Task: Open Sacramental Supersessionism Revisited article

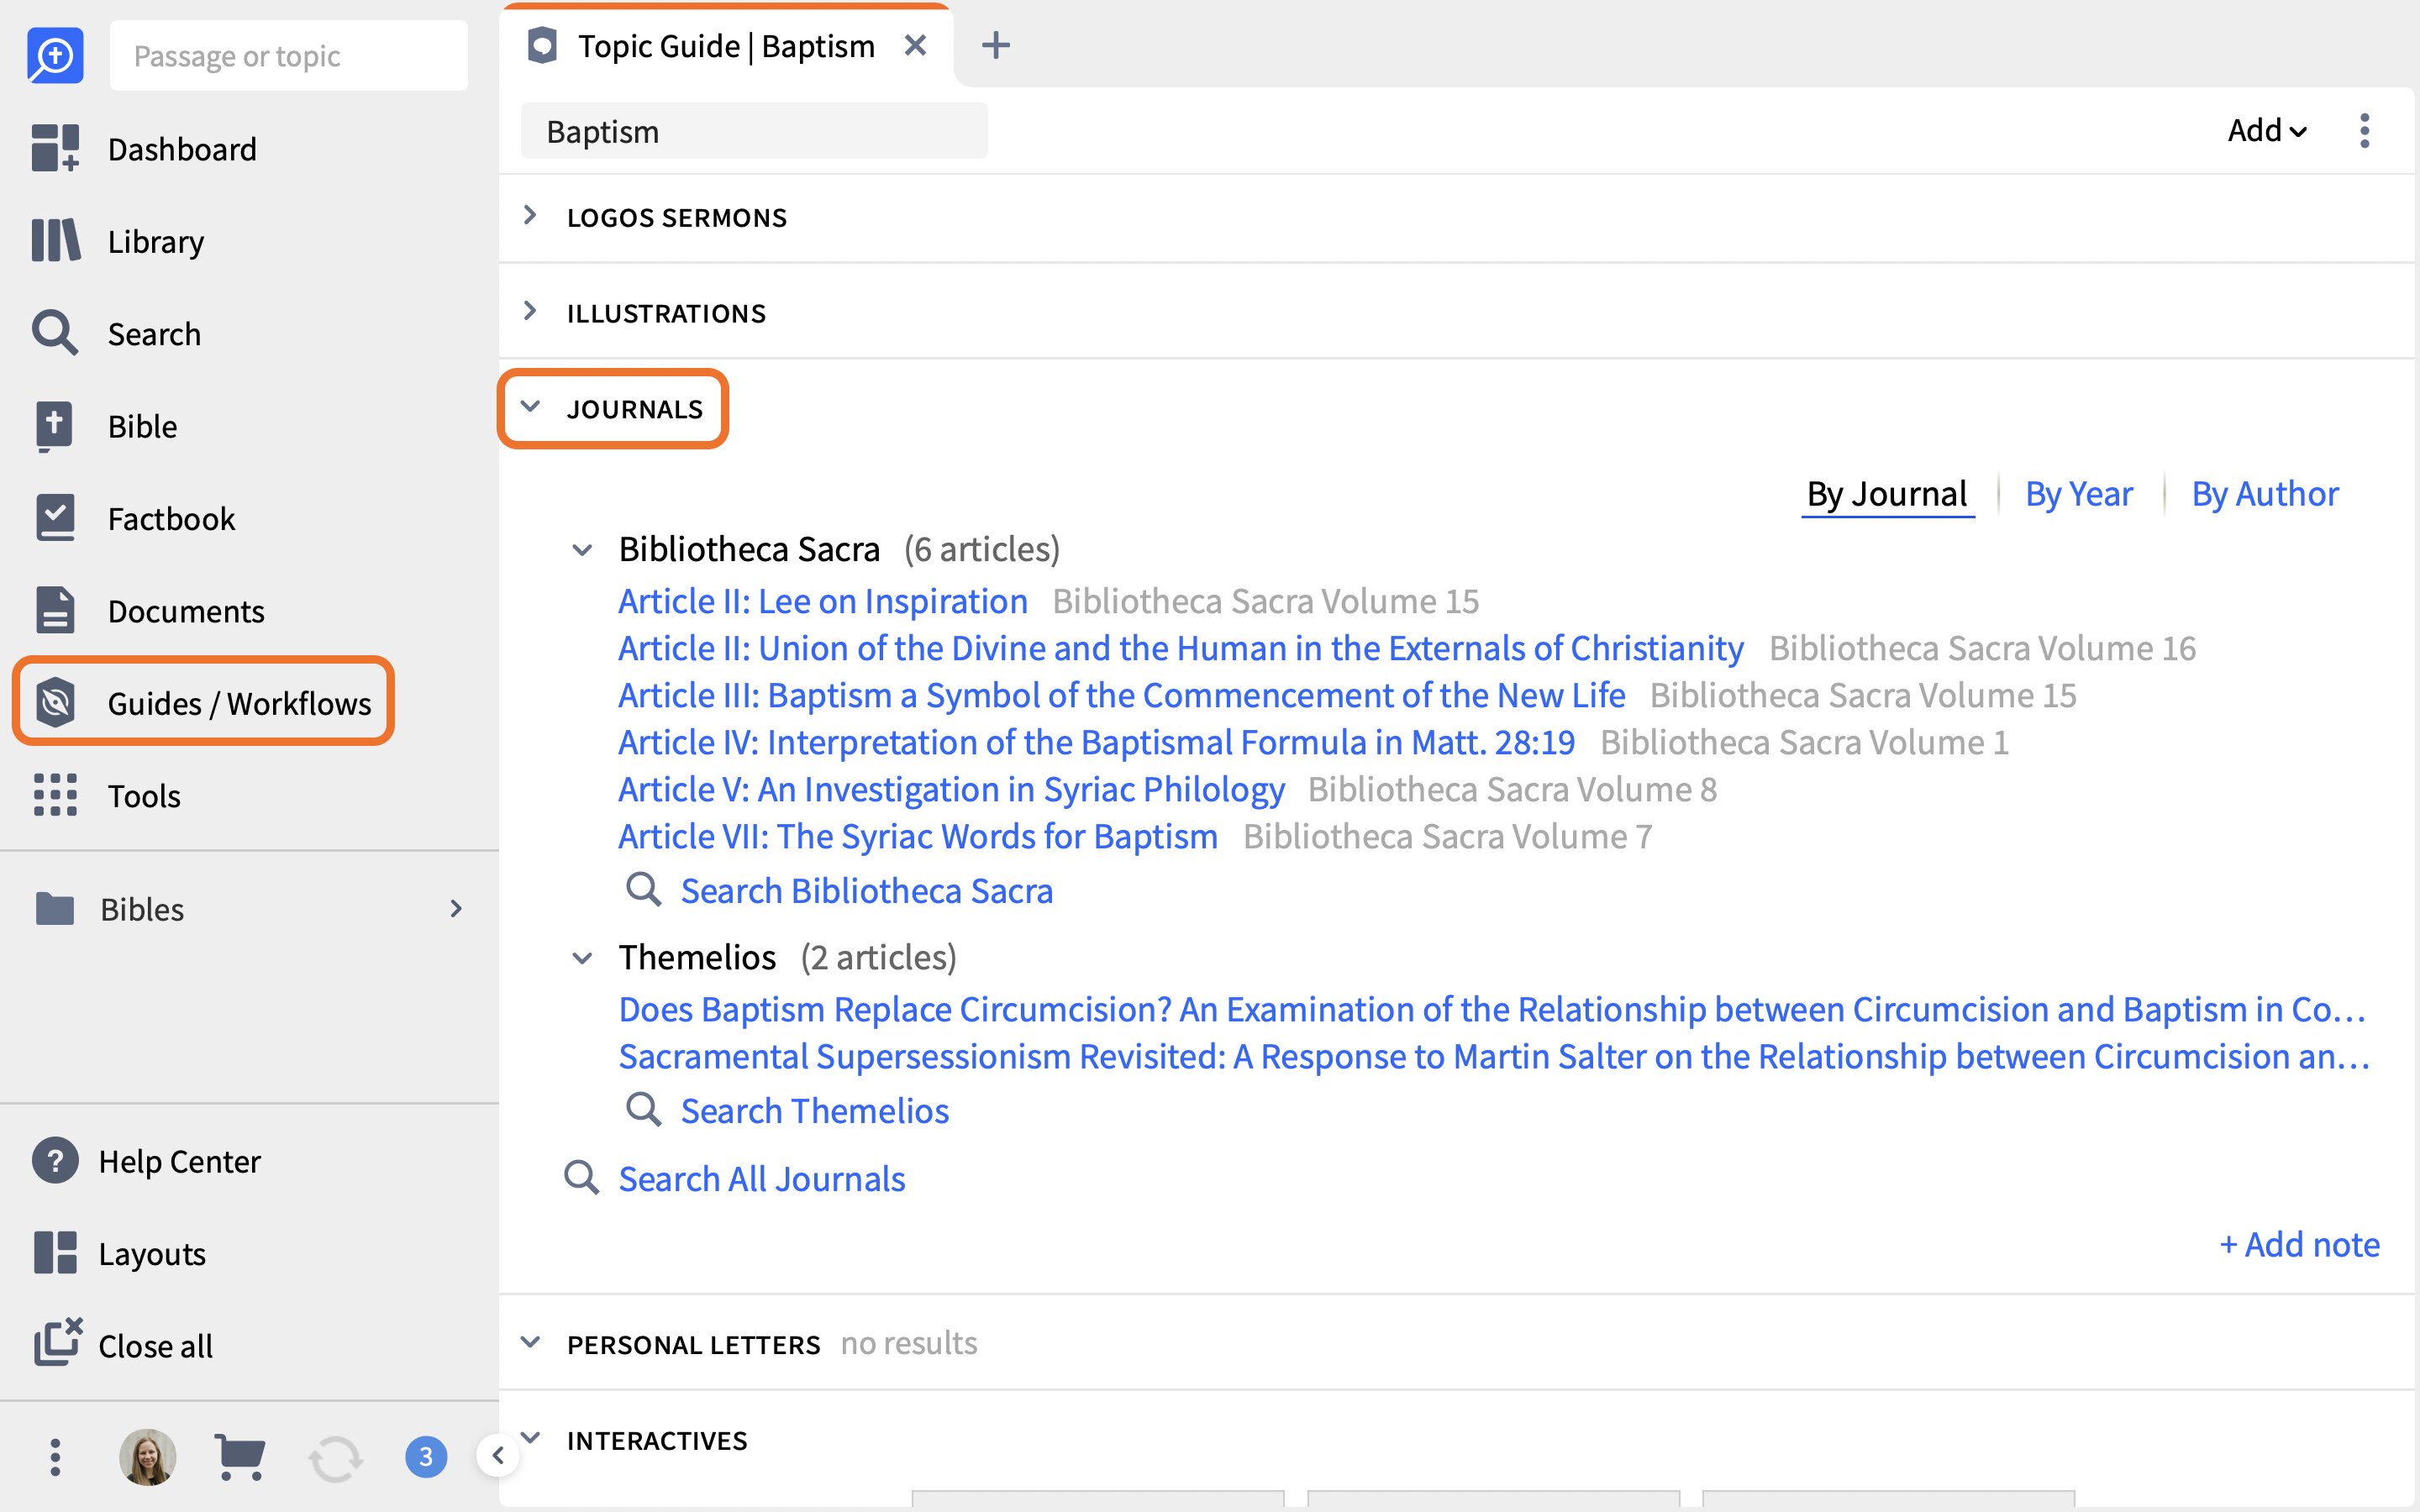Action: tap(1494, 1056)
